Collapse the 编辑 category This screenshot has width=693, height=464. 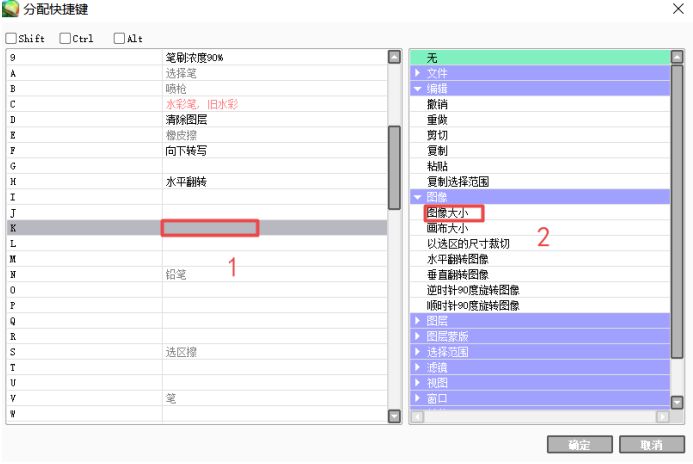point(419,89)
